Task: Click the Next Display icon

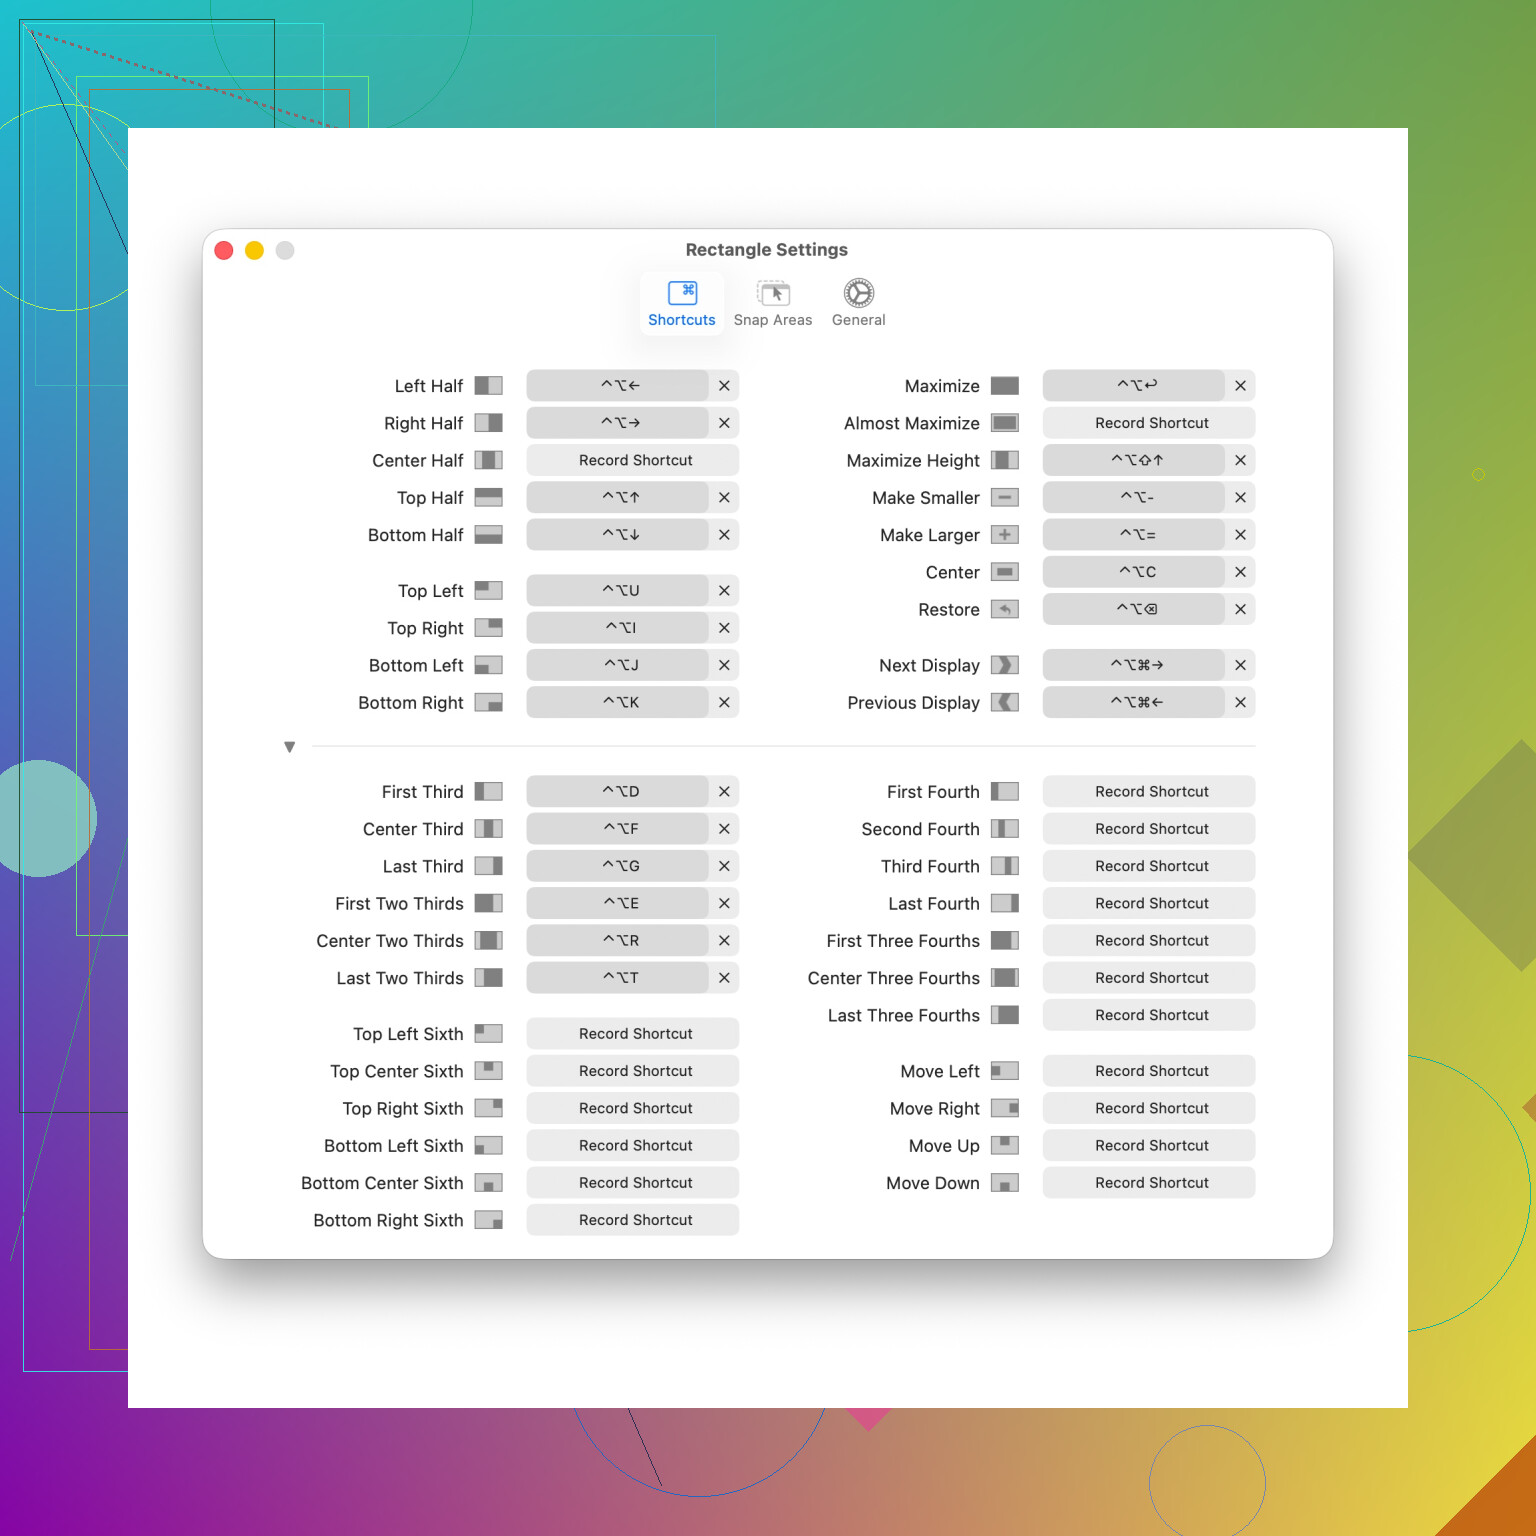Action: [x=1004, y=665]
